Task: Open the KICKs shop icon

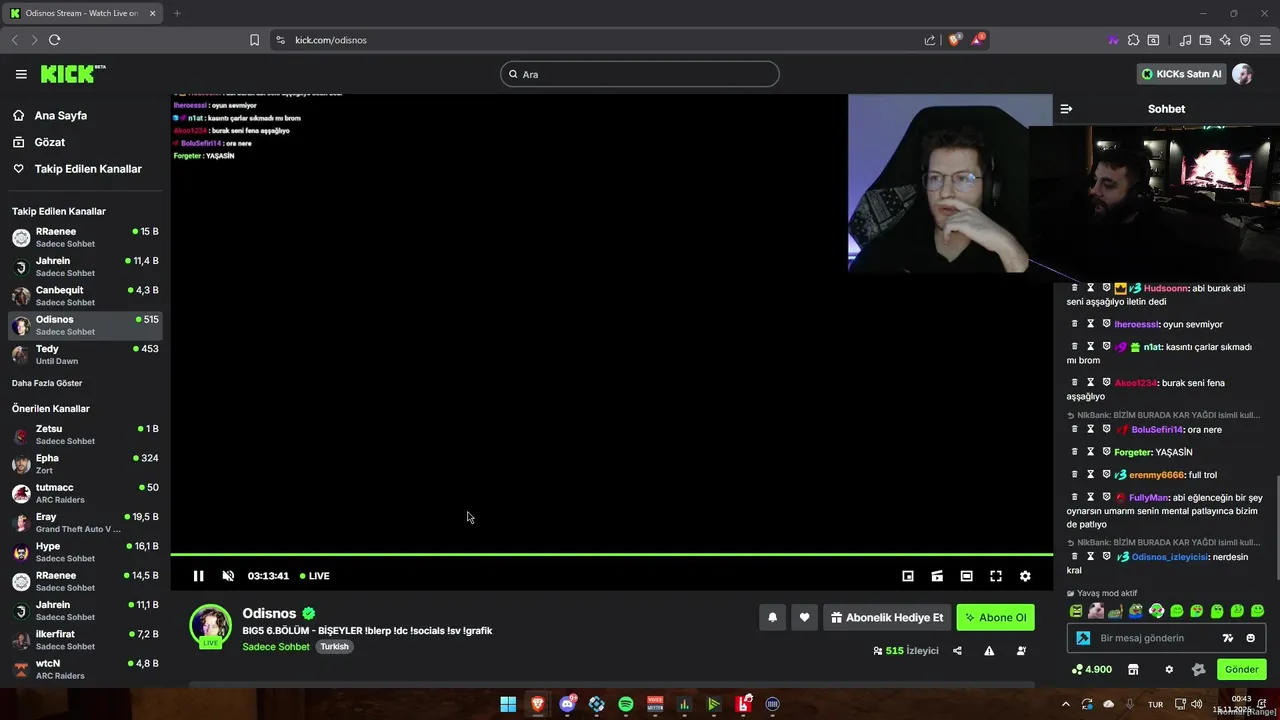Action: click(x=1133, y=670)
